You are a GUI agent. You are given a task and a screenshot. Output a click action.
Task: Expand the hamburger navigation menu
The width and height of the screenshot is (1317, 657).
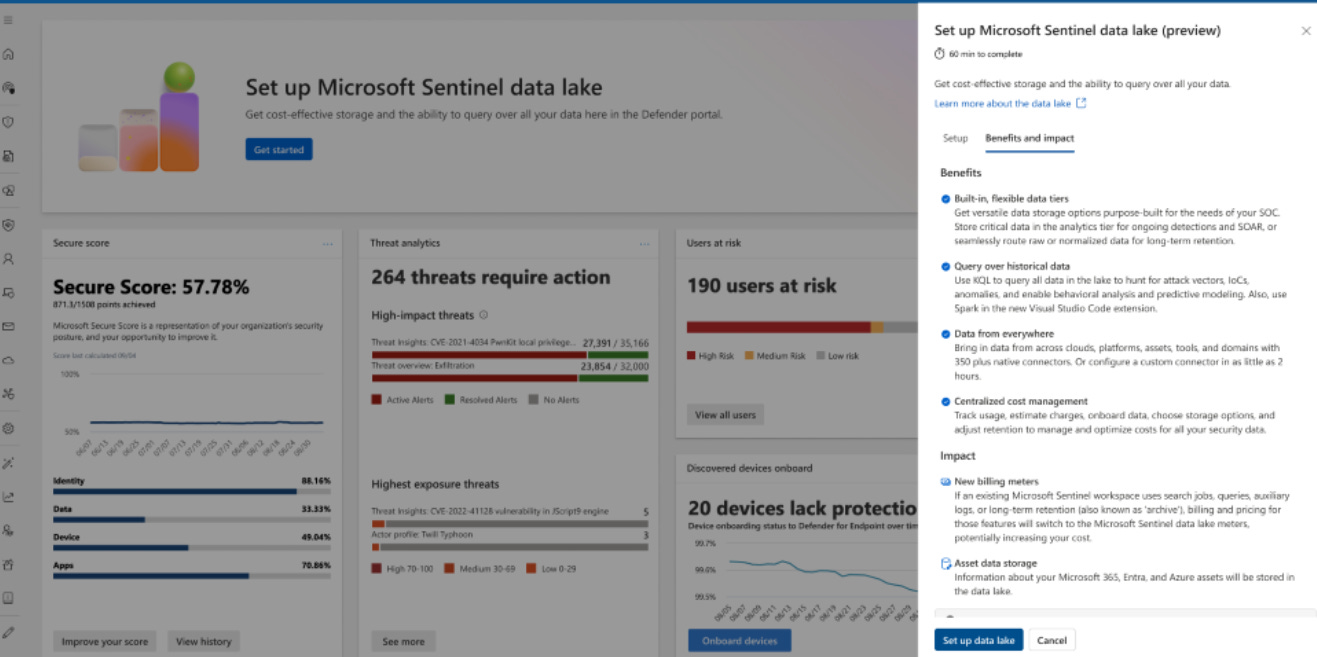(8, 20)
